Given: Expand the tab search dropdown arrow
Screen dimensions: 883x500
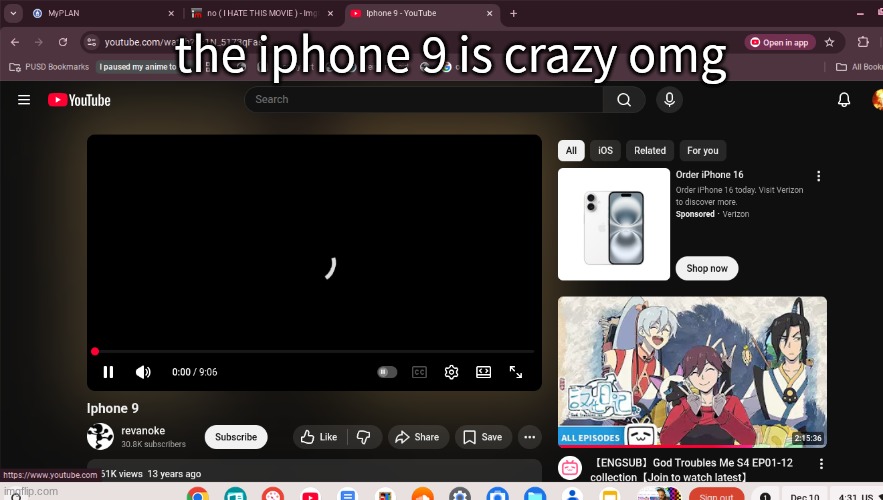Looking at the screenshot, I should point(13,14).
